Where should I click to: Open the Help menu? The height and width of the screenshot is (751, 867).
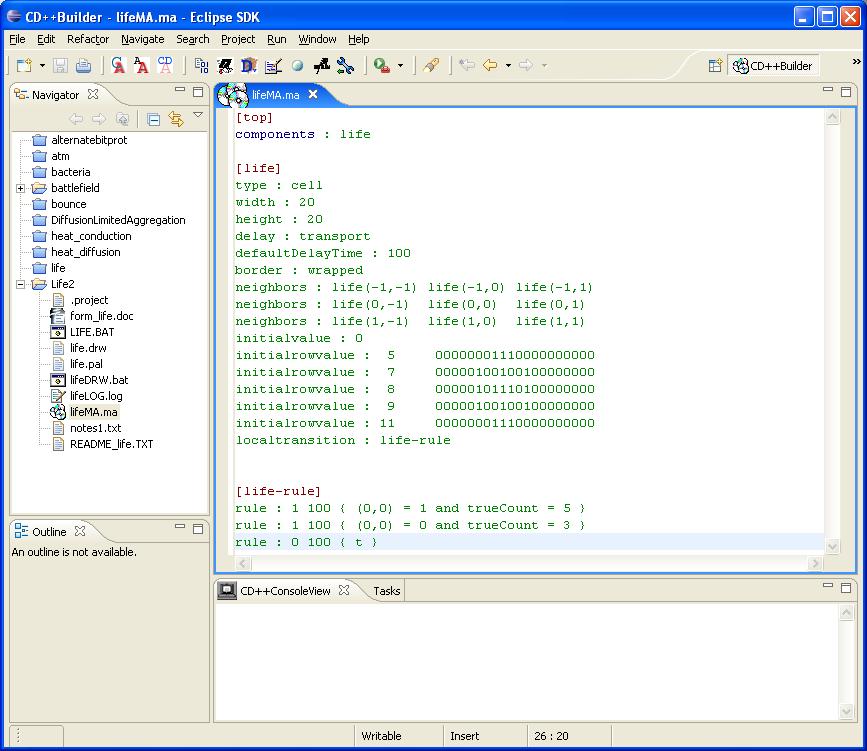359,39
